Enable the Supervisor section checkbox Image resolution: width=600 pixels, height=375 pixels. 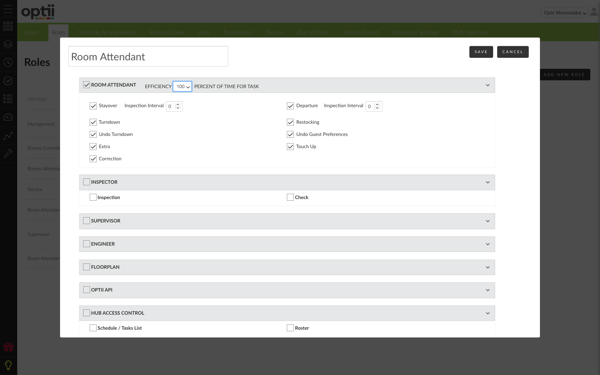click(x=86, y=220)
